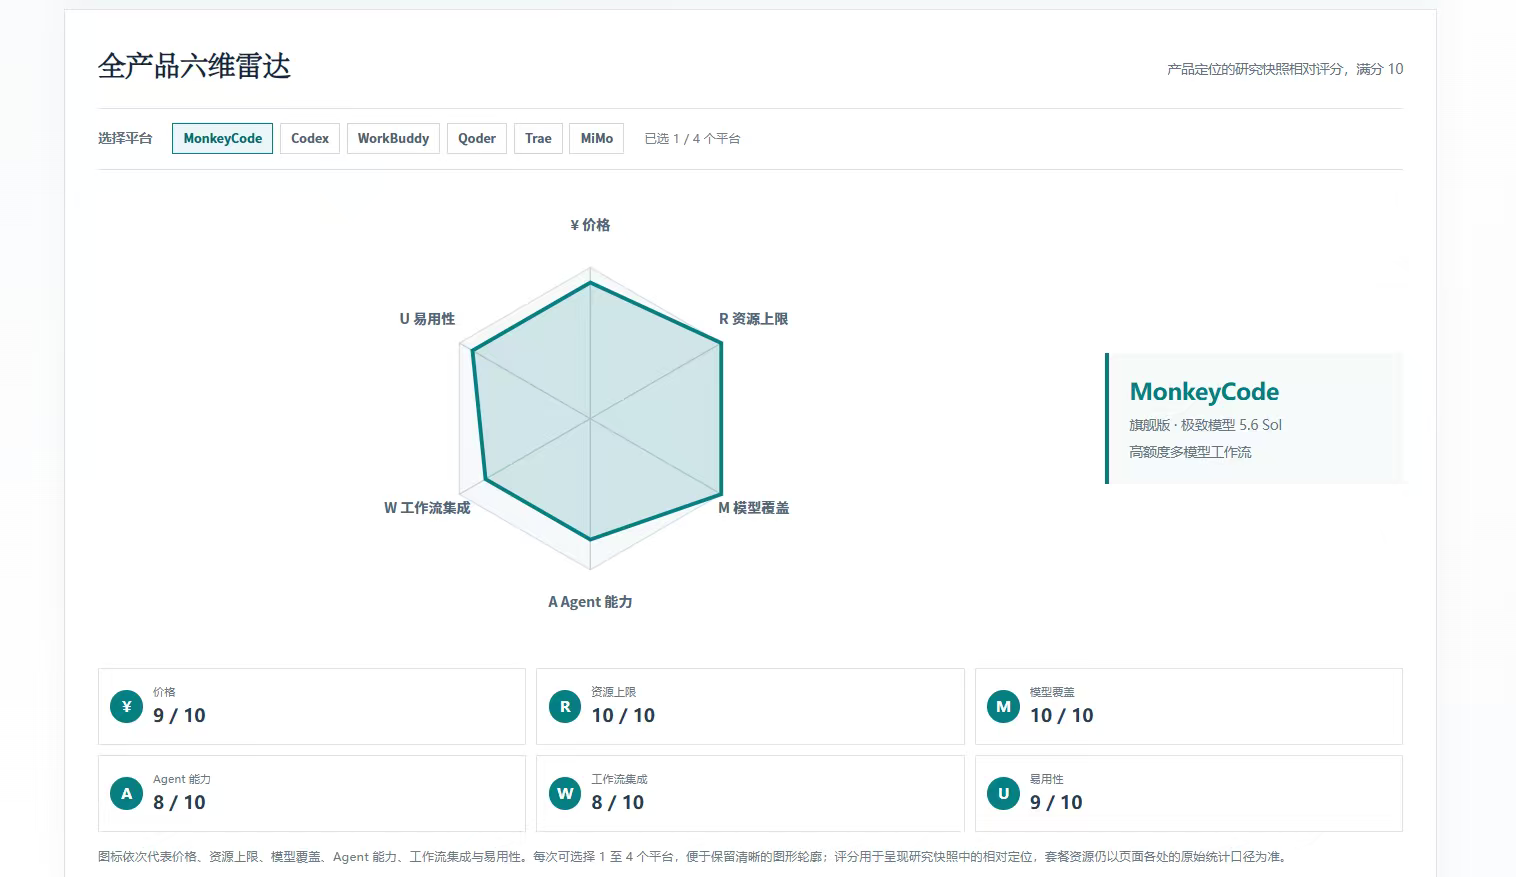Click the U usability score icon
1516x877 pixels.
1003,793
